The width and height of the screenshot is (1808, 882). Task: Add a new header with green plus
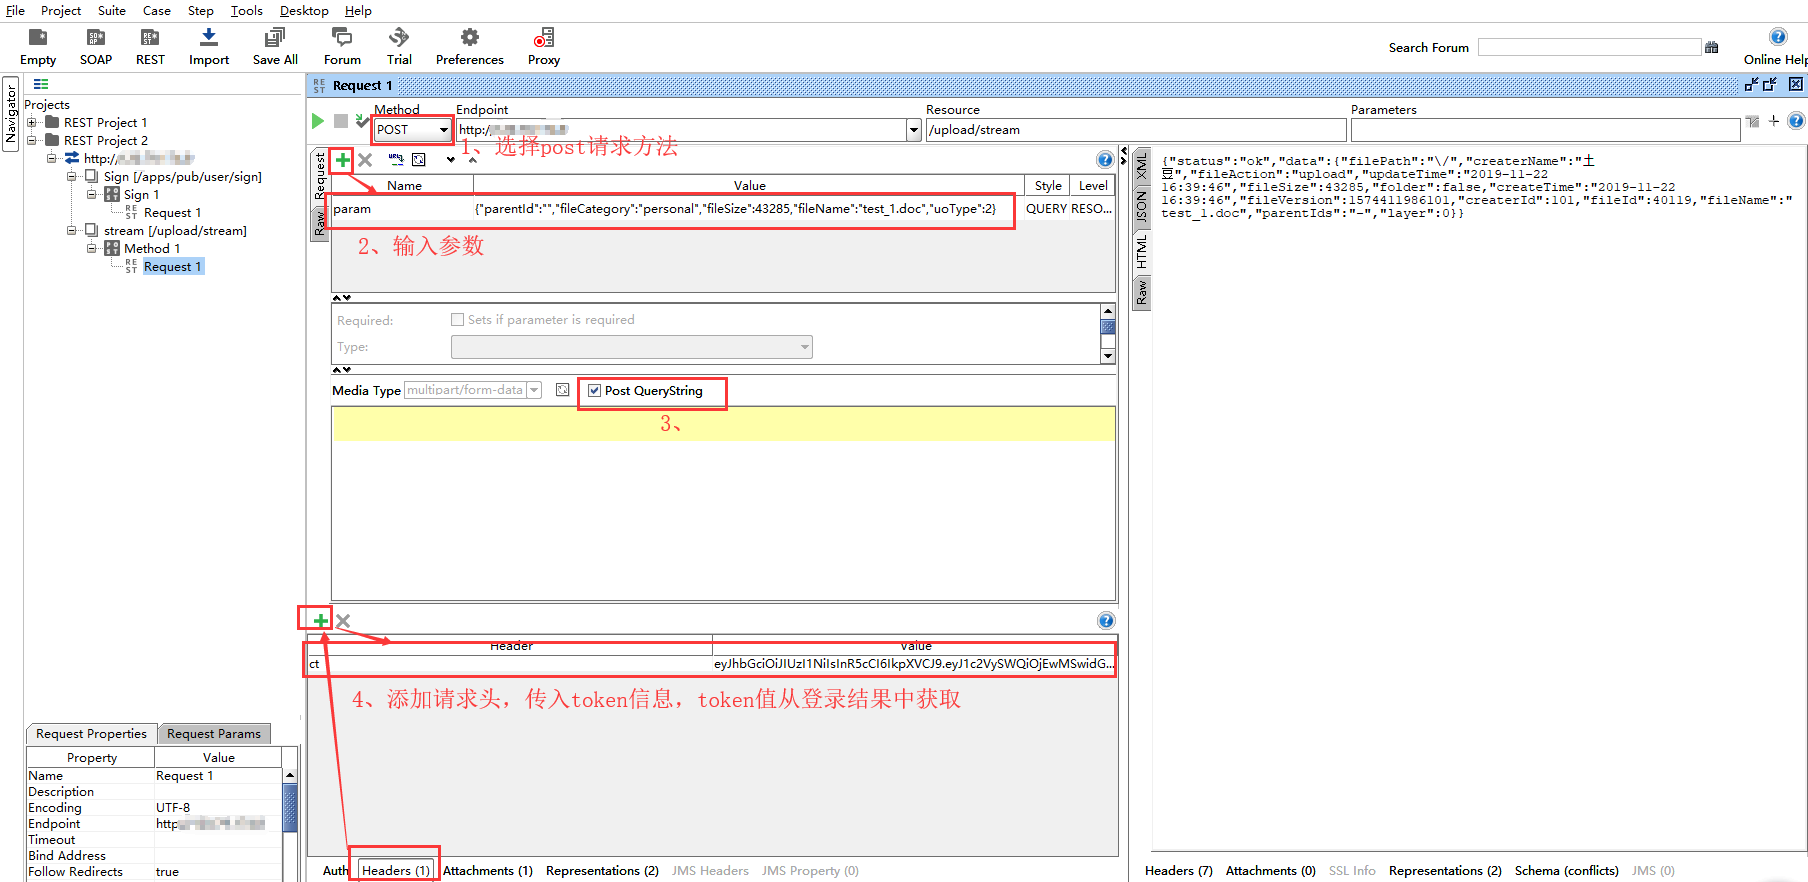[x=320, y=620]
